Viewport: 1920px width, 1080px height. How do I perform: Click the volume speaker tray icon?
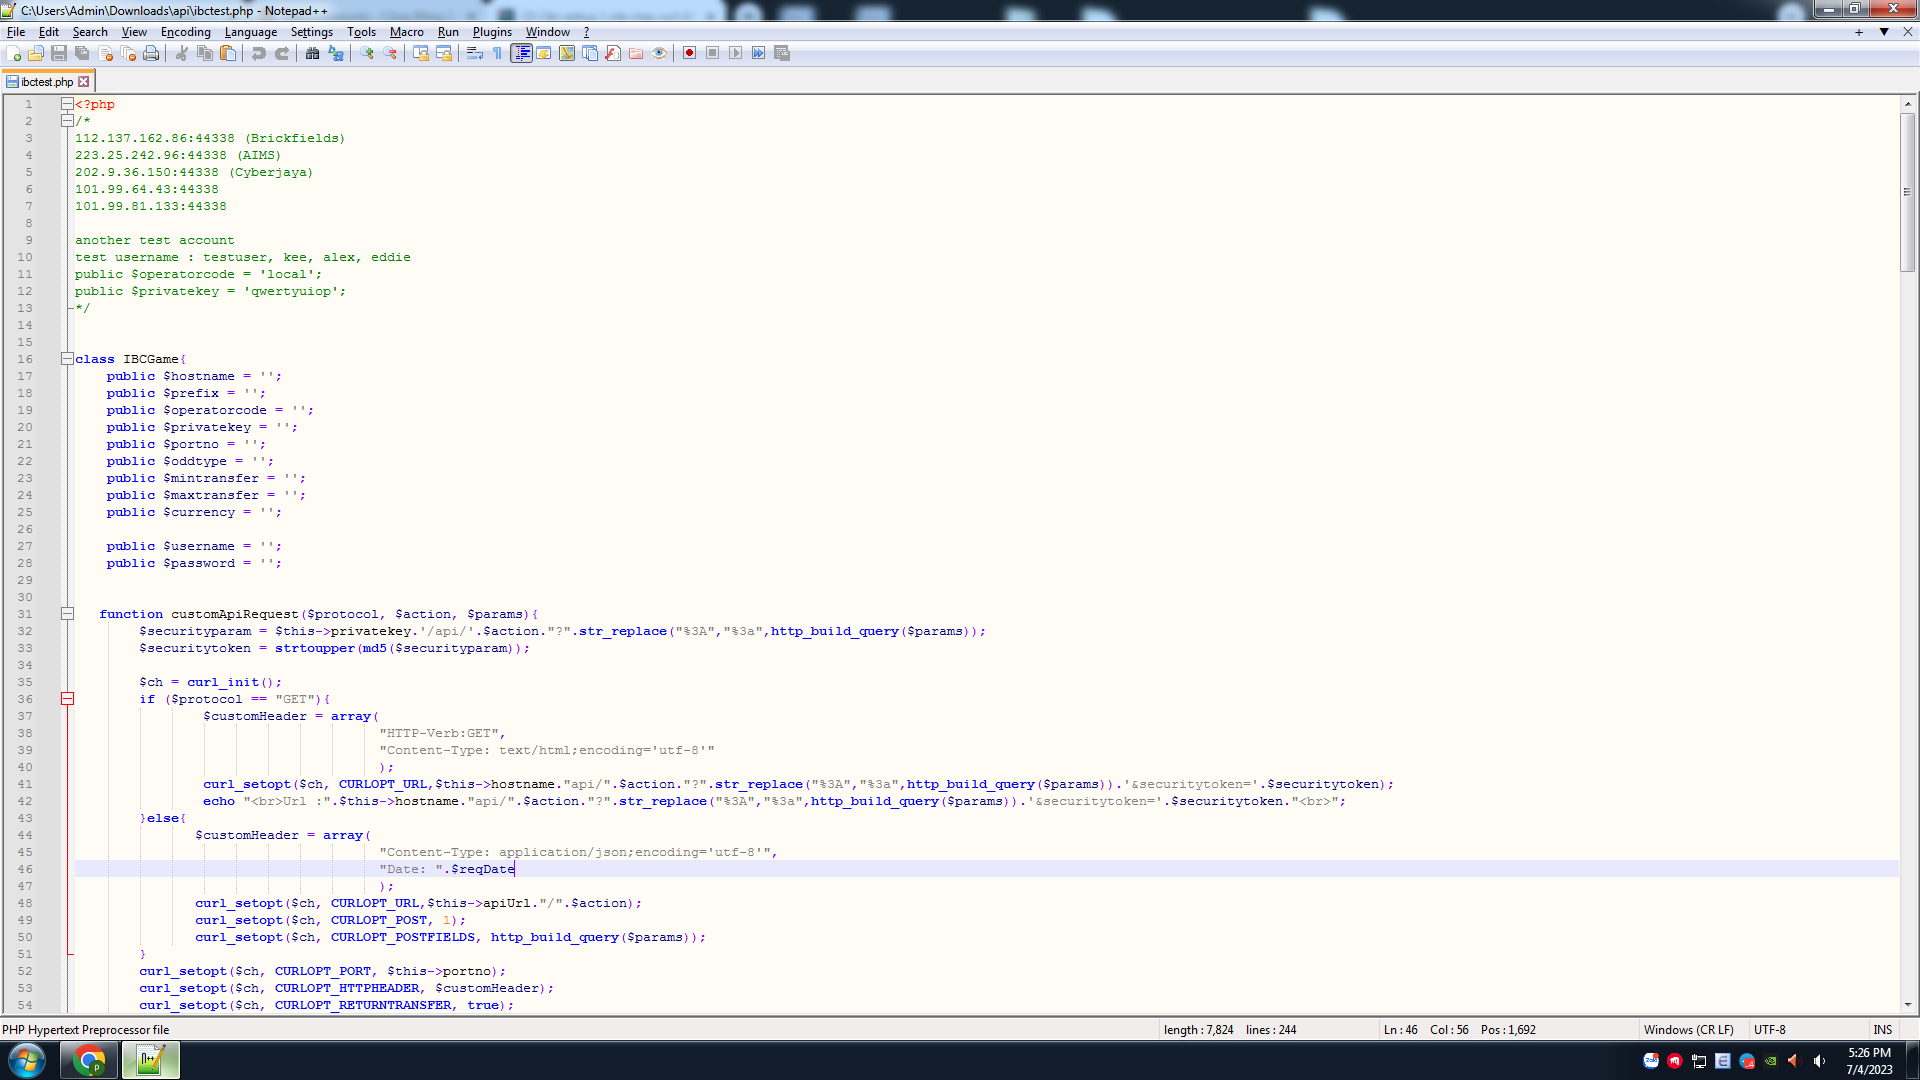[1818, 1061]
